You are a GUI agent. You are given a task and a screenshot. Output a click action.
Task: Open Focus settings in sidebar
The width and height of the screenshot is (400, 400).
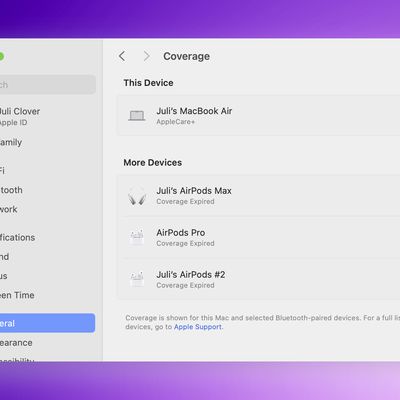point(4,276)
